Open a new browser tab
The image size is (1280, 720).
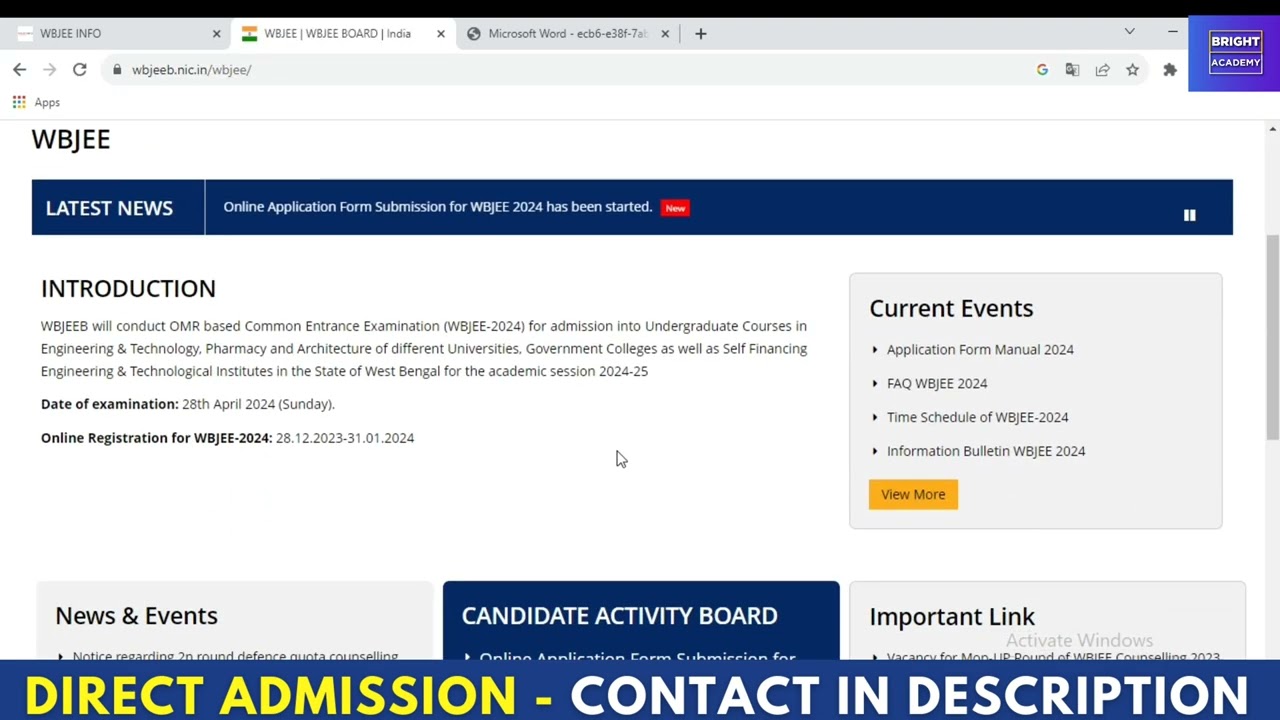(x=700, y=33)
